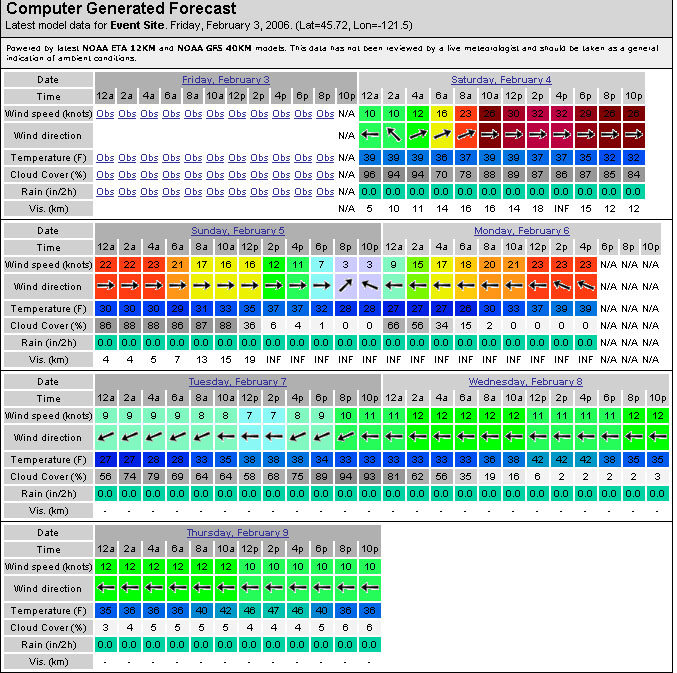This screenshot has height=673, width=677.
Task: Click Saturday 10a dark red wind arrow
Action: (490, 135)
